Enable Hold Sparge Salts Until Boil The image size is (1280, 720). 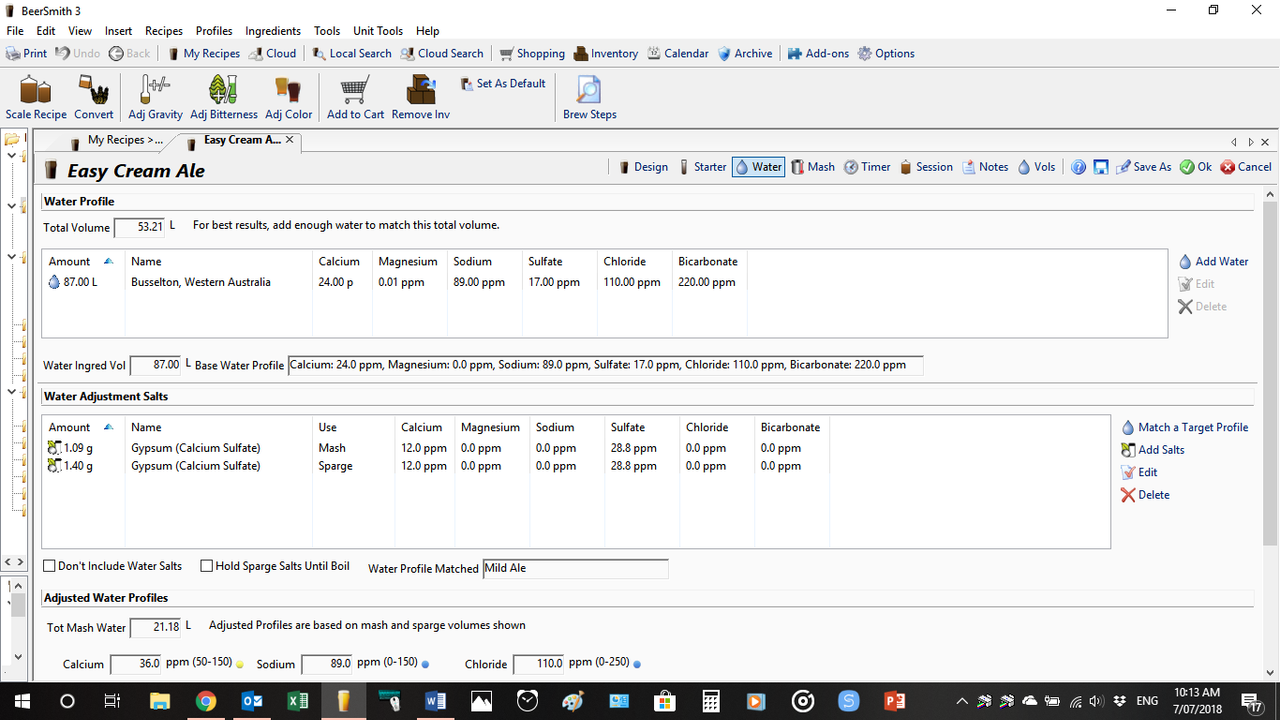207,566
